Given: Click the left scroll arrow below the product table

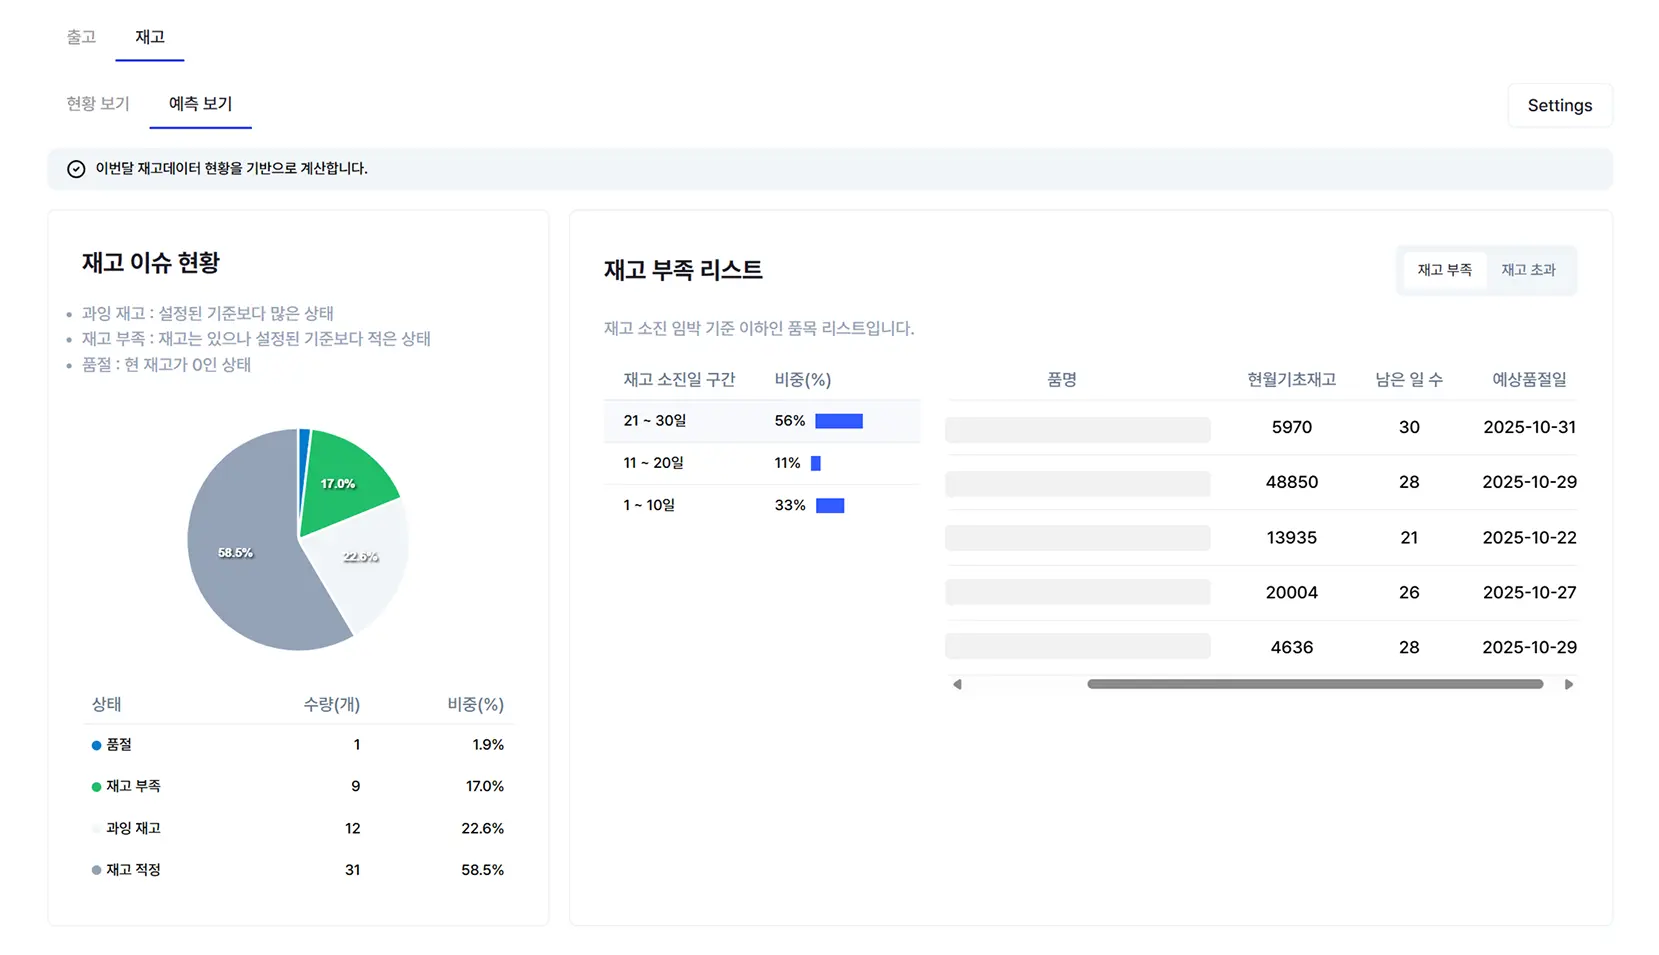Looking at the screenshot, I should pyautogui.click(x=956, y=684).
